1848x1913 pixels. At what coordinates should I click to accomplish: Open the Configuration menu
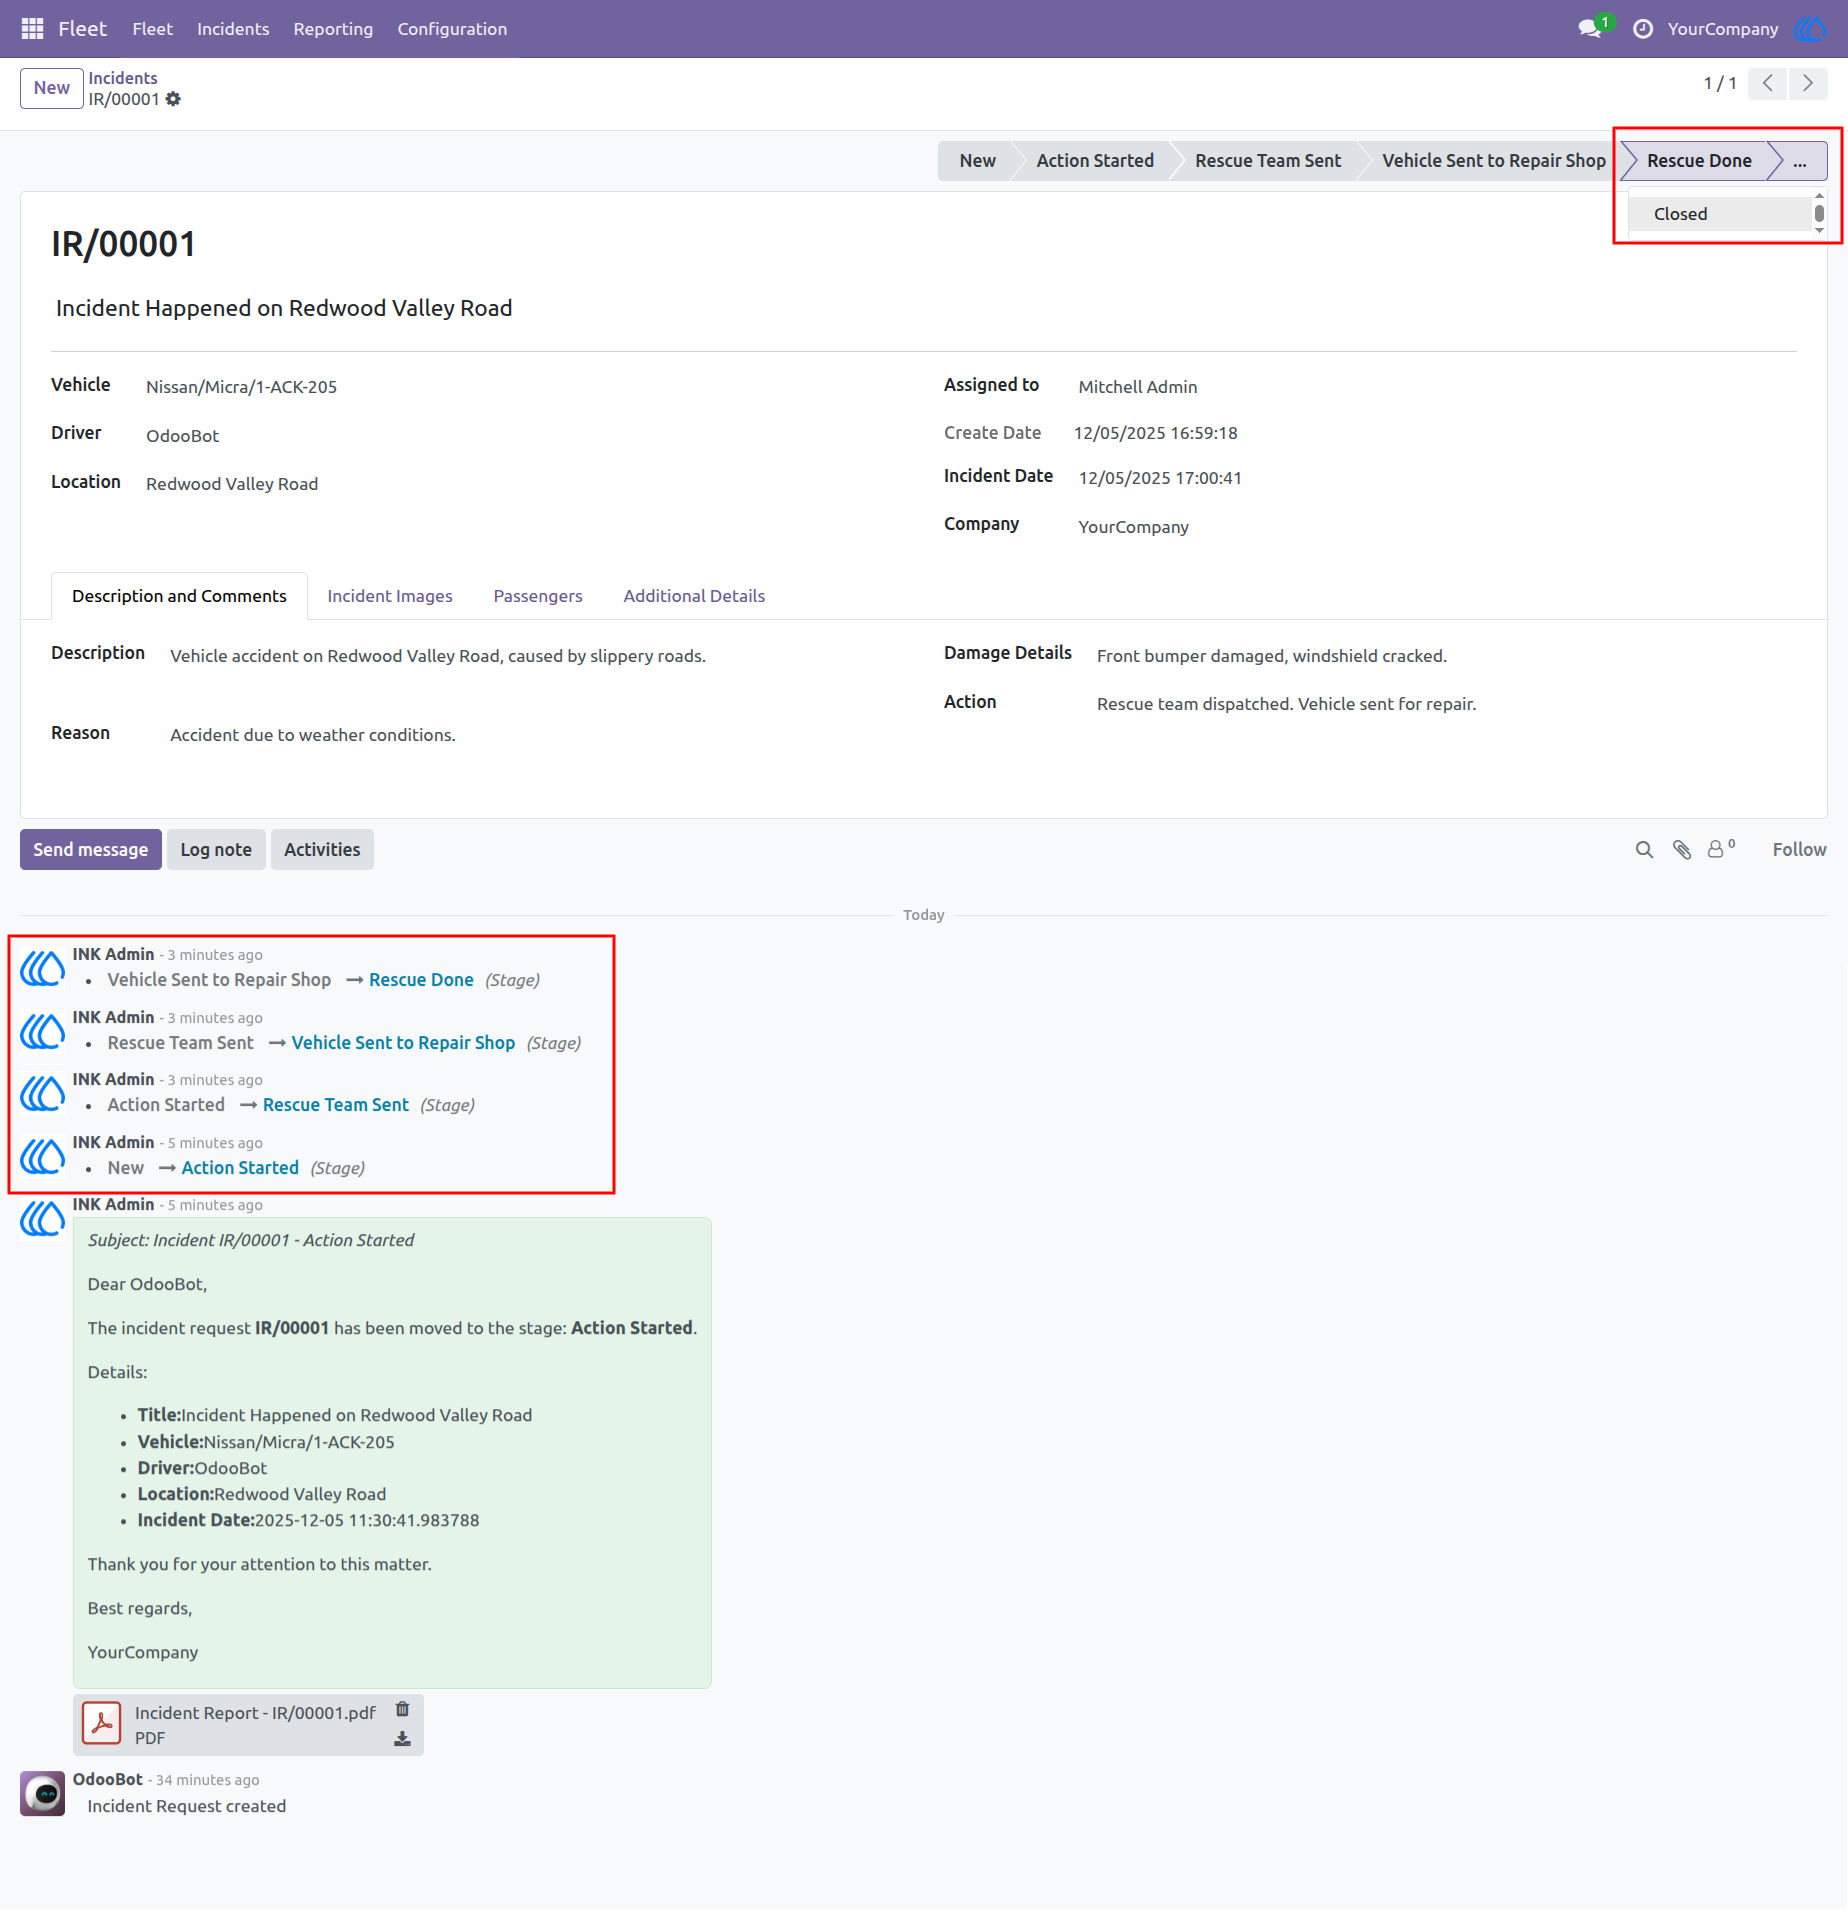tap(452, 29)
